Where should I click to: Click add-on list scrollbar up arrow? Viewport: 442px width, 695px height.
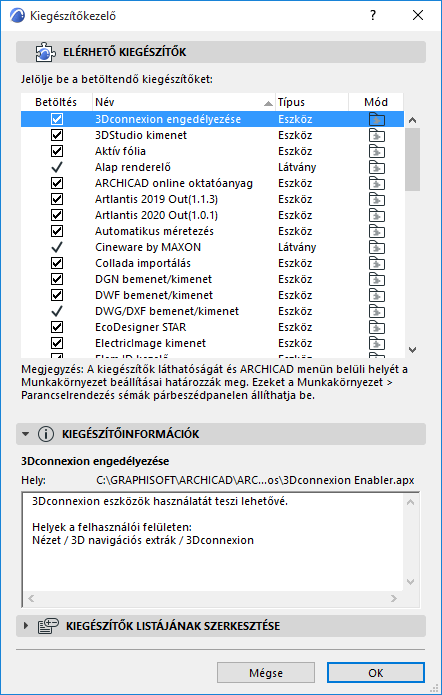coord(412,120)
